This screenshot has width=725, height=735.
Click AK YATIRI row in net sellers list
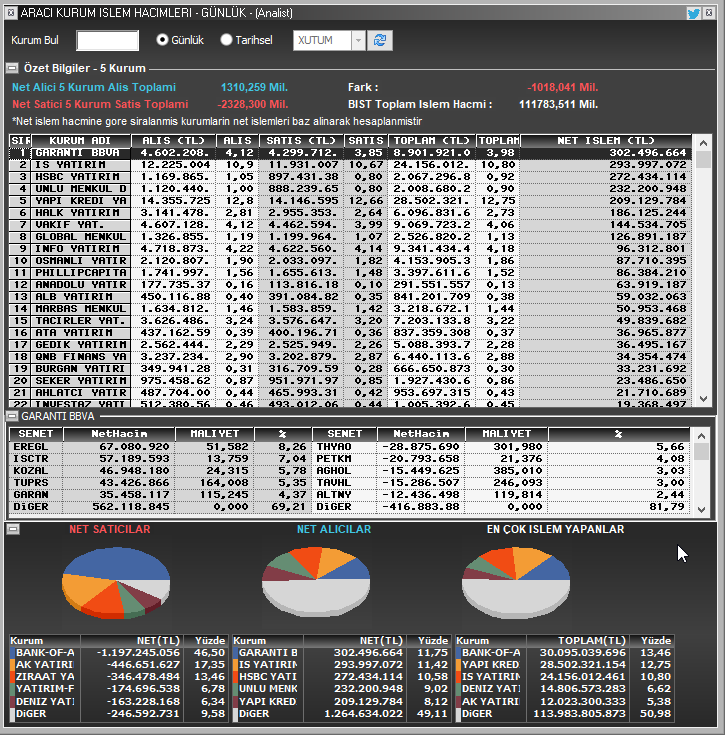coord(118,665)
